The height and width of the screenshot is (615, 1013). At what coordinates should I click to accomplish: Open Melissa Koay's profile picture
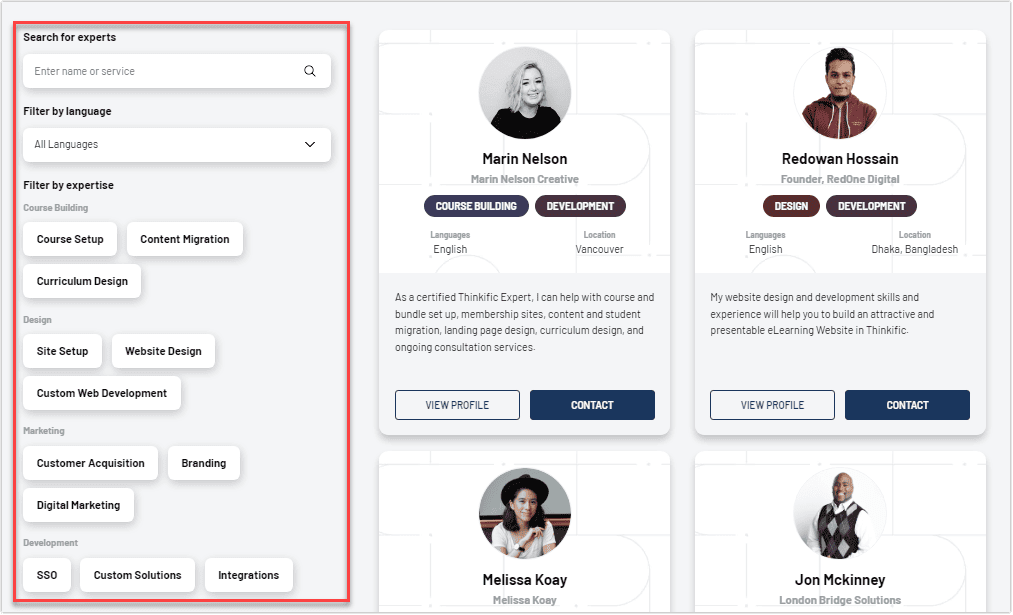click(525, 514)
